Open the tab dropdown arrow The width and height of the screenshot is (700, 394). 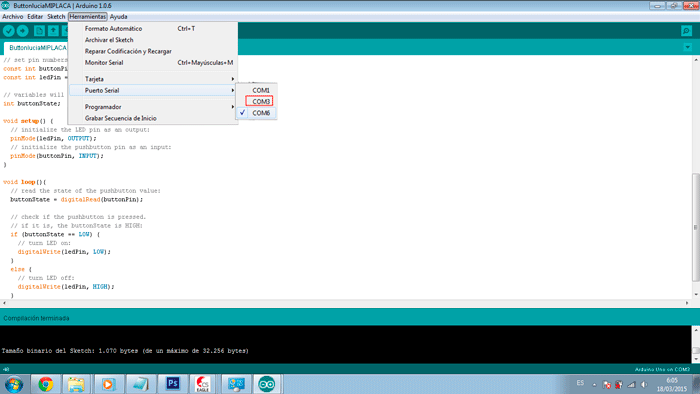[x=688, y=47]
